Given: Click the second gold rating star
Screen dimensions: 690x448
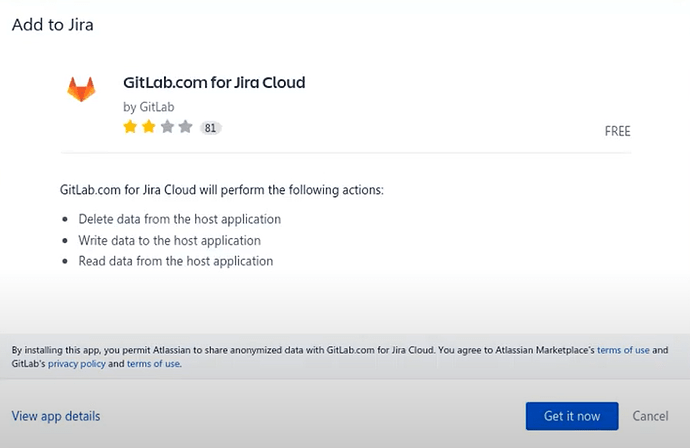Looking at the screenshot, I should pyautogui.click(x=148, y=127).
